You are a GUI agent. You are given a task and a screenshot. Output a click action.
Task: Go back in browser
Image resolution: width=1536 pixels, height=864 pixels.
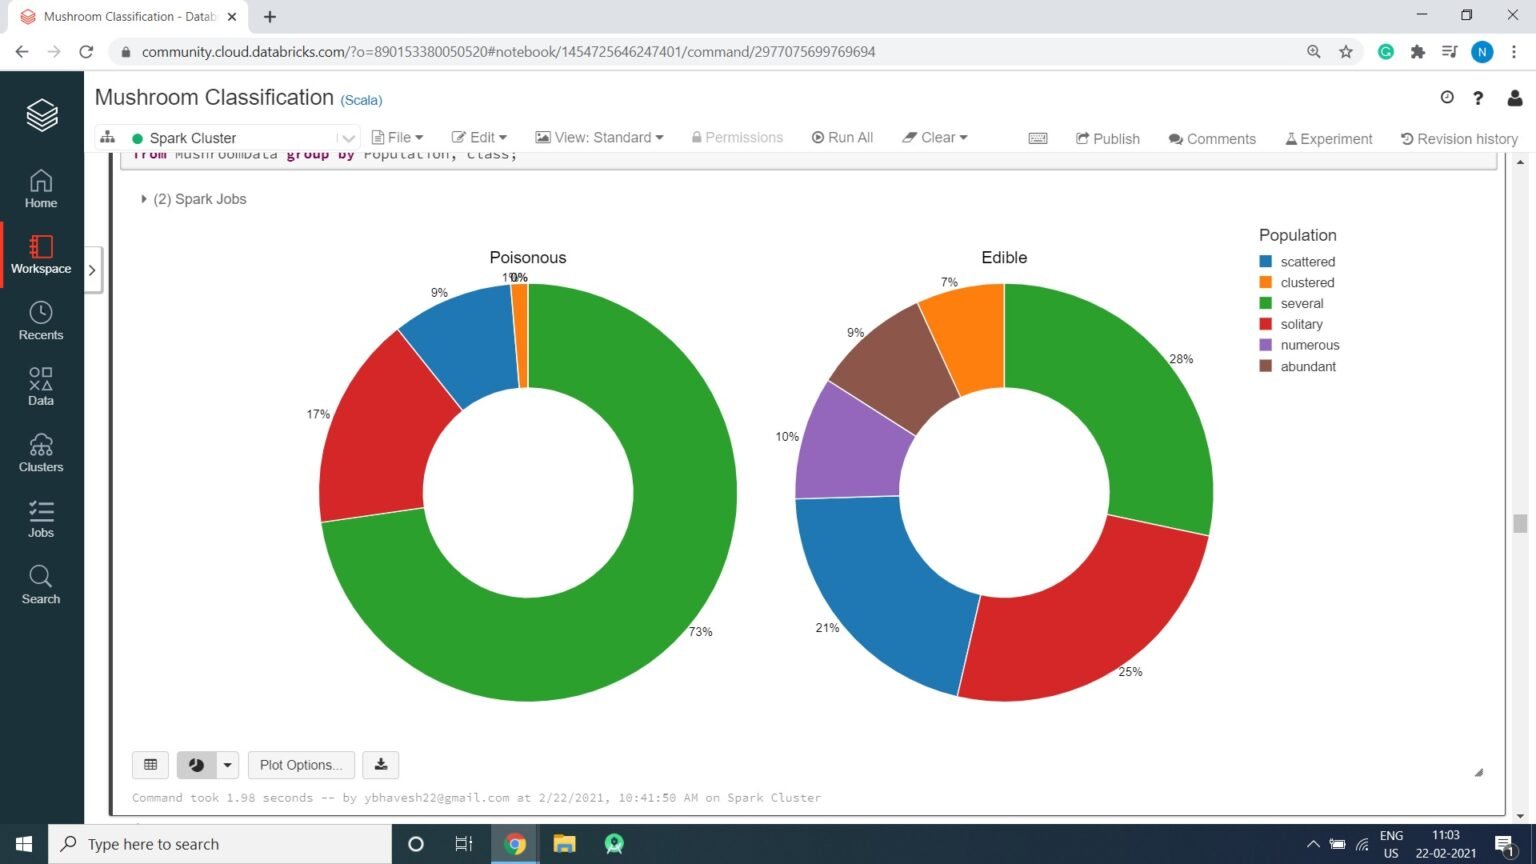[x=22, y=51]
